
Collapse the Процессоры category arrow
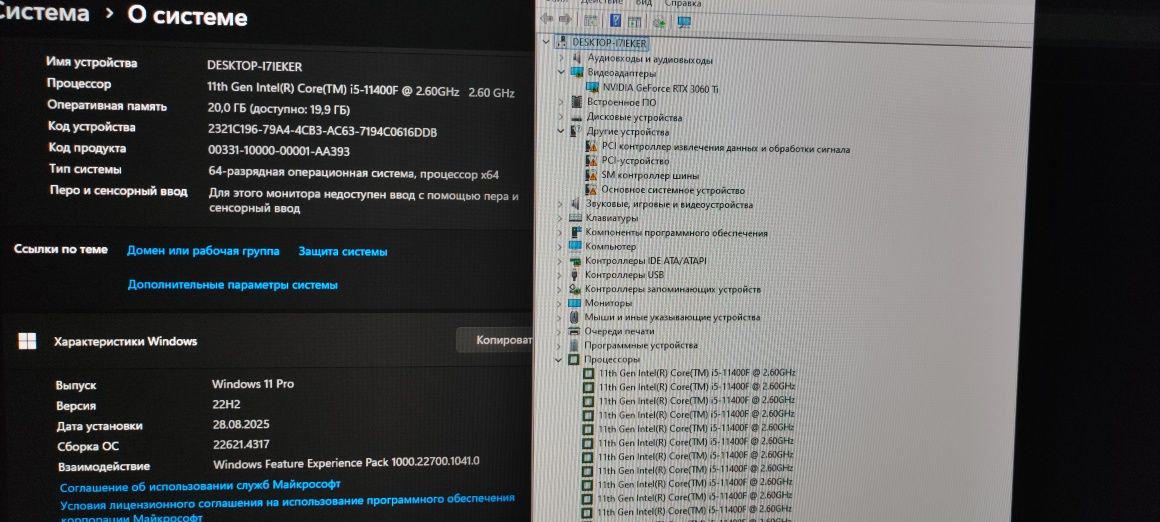[559, 359]
